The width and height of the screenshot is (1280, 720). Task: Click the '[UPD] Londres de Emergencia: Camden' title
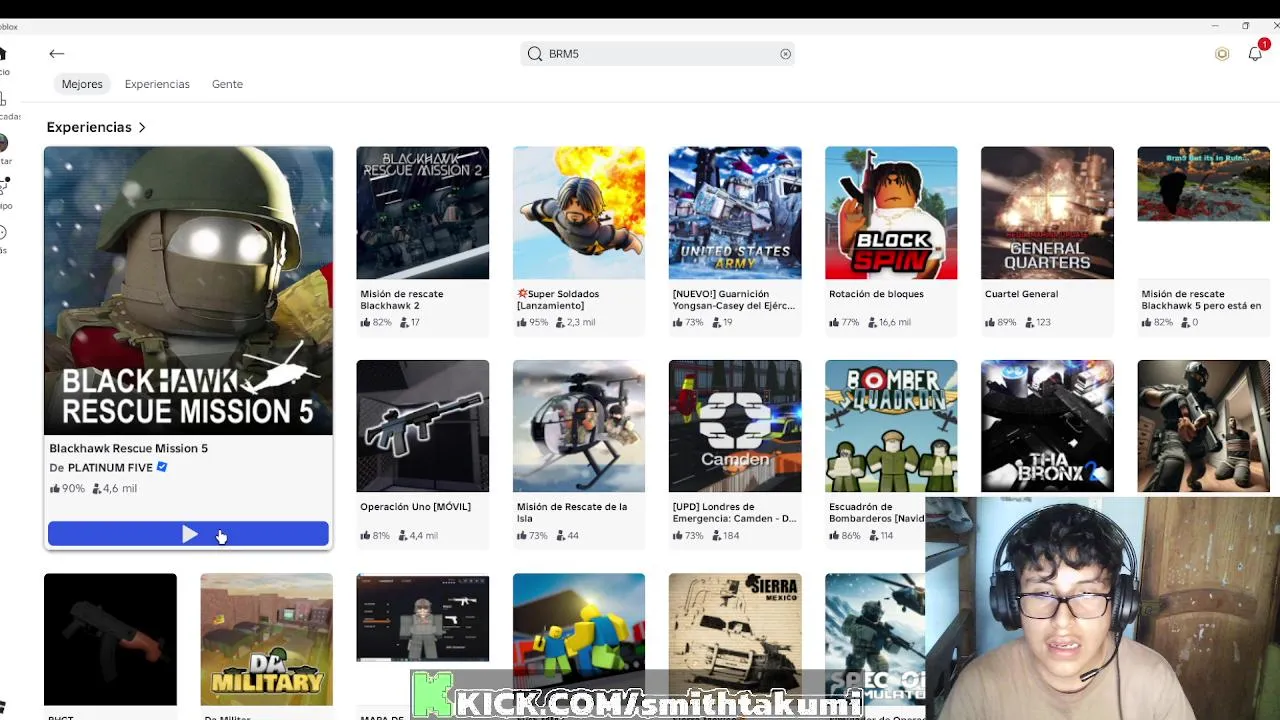[x=734, y=512]
